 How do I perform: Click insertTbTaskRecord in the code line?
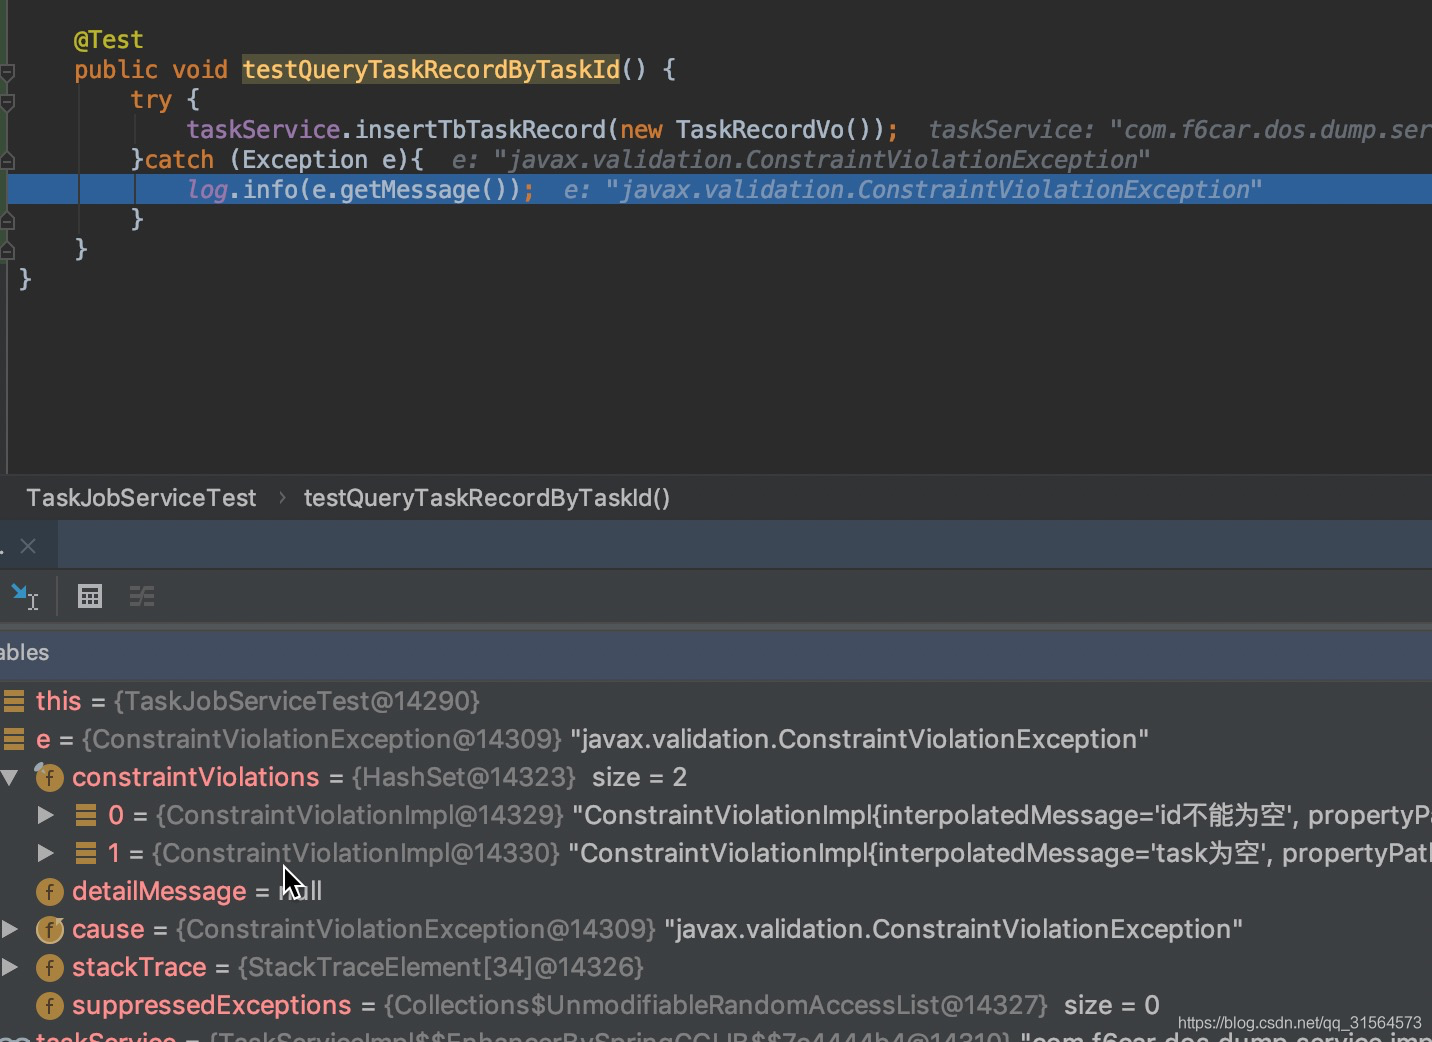pos(480,130)
